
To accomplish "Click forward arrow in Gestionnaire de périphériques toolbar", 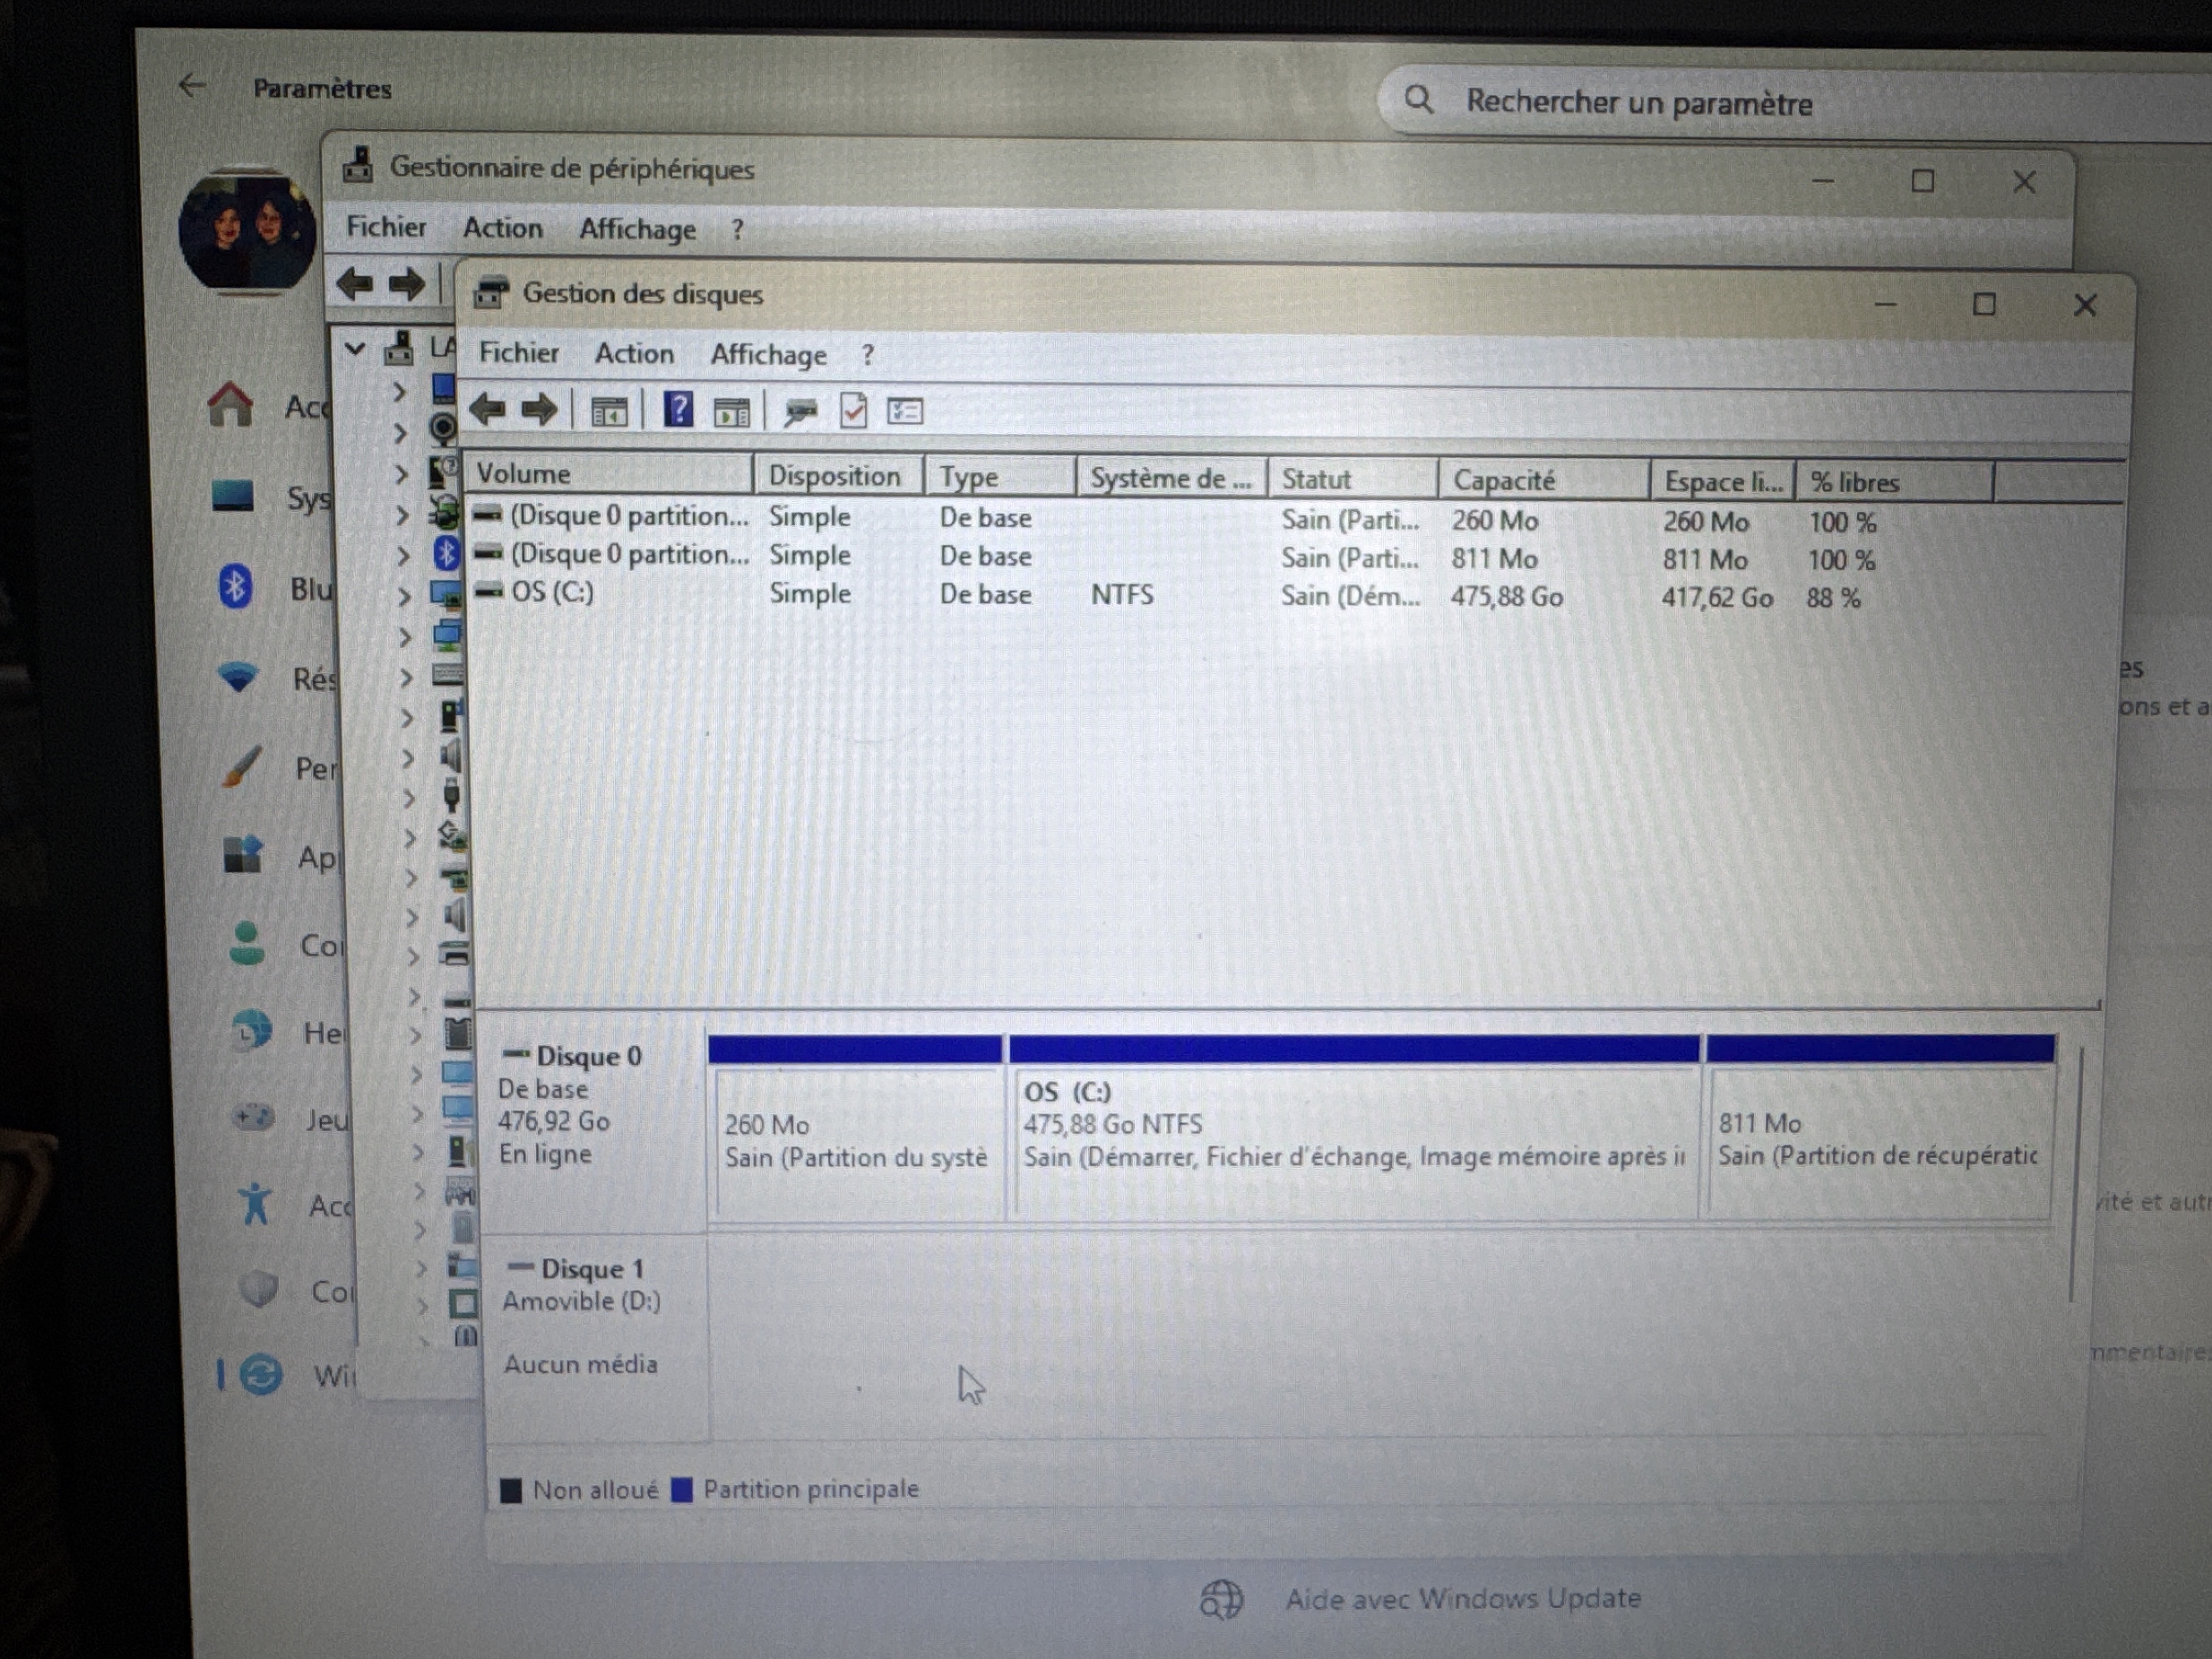I will coord(407,285).
